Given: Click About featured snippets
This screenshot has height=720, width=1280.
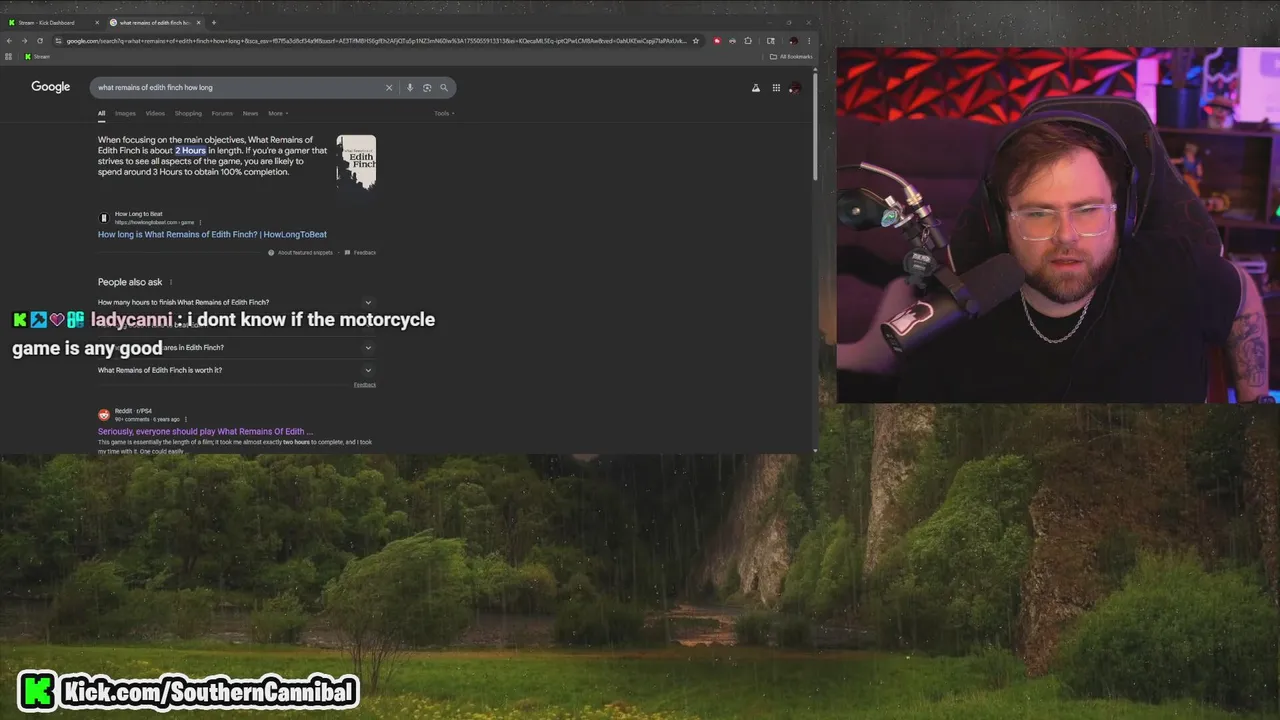Looking at the screenshot, I should 300,252.
